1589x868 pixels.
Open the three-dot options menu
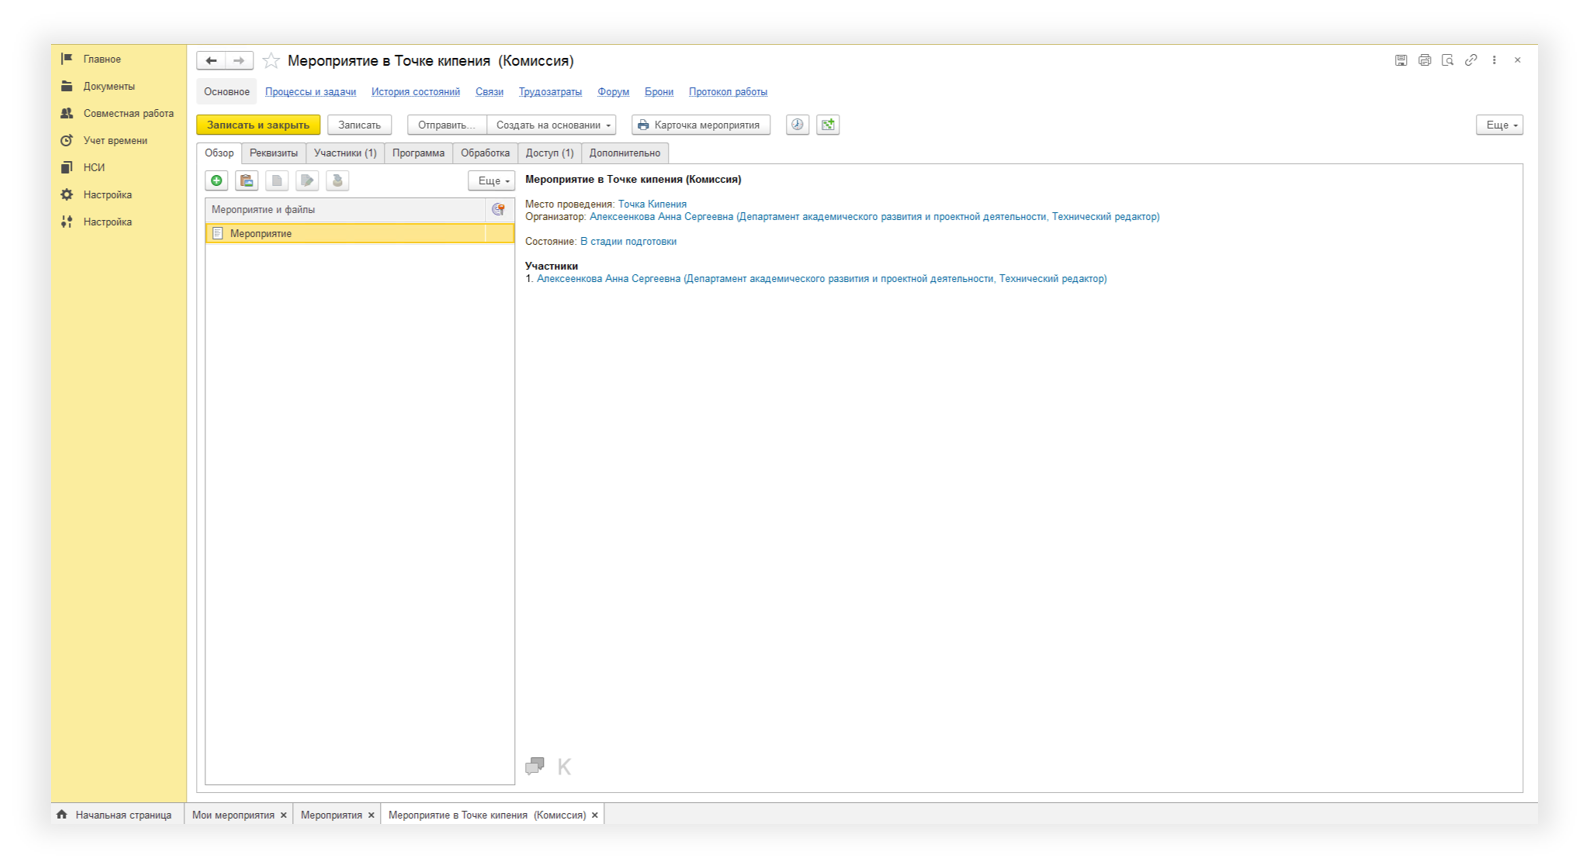coord(1494,60)
